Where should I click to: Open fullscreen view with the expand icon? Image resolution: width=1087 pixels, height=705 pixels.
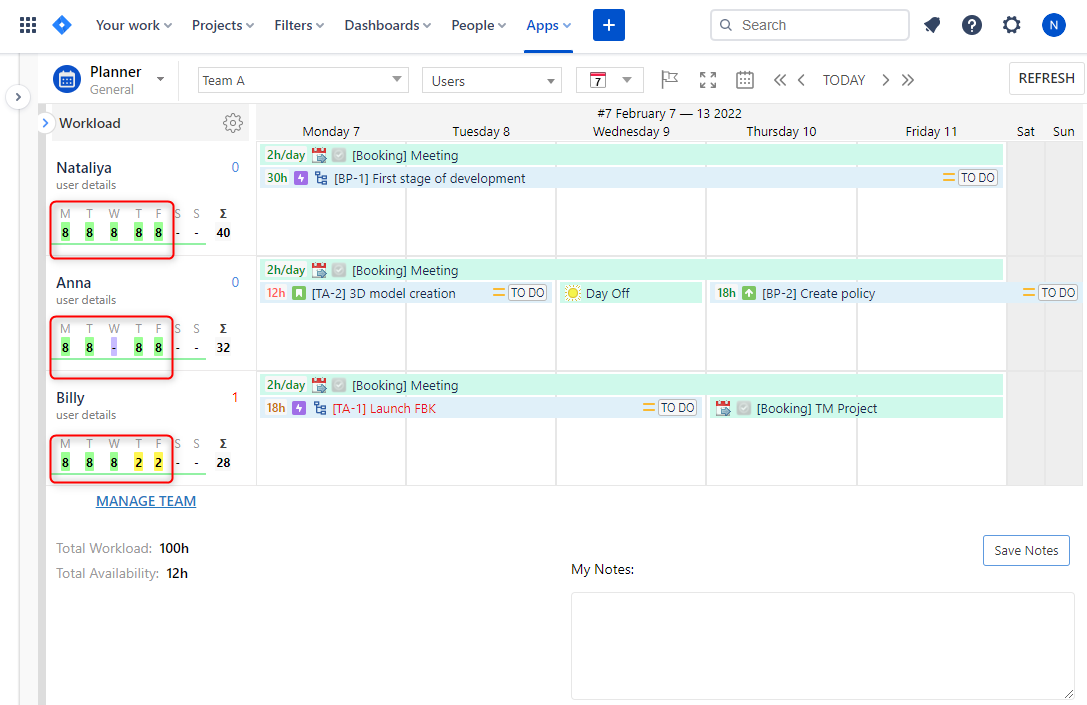708,79
